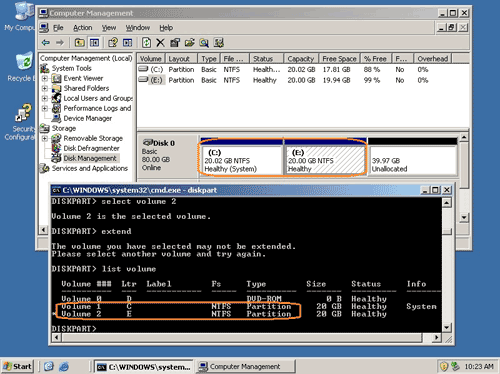Switch to Computer Management taskbar button
500x374 pixels.
tap(245, 367)
